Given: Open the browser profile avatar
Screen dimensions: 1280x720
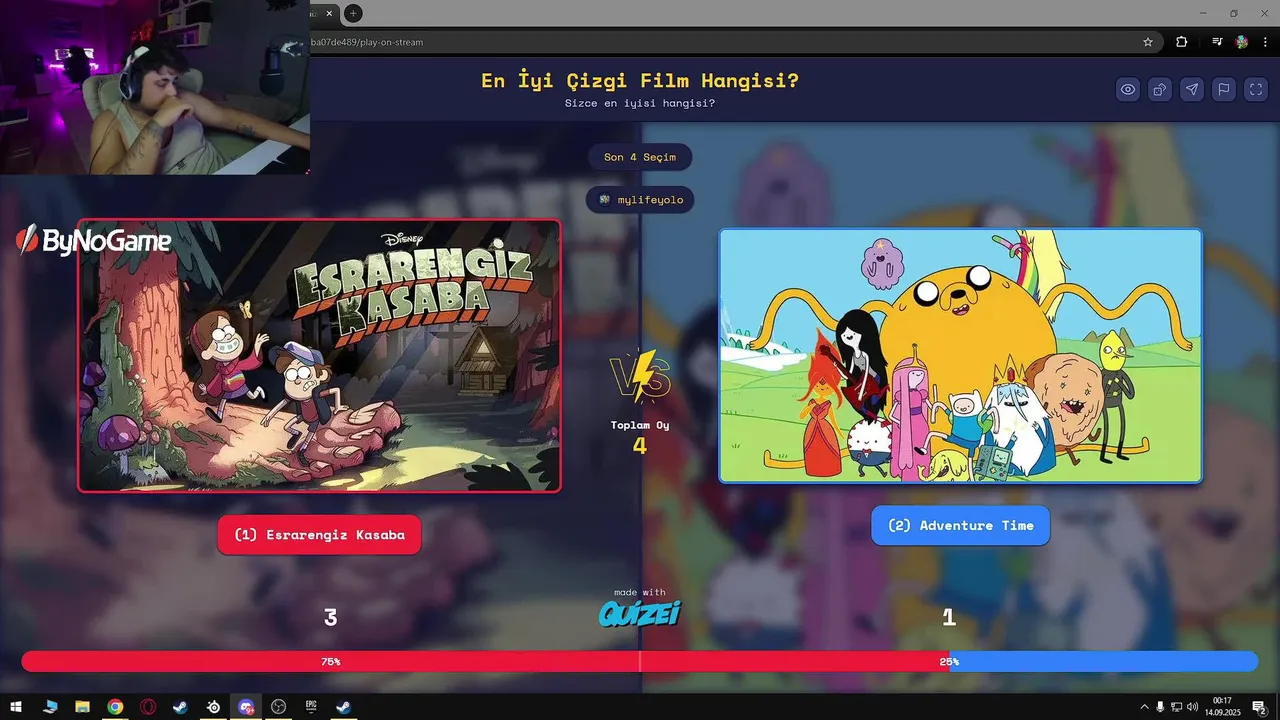Looking at the screenshot, I should 1242,42.
